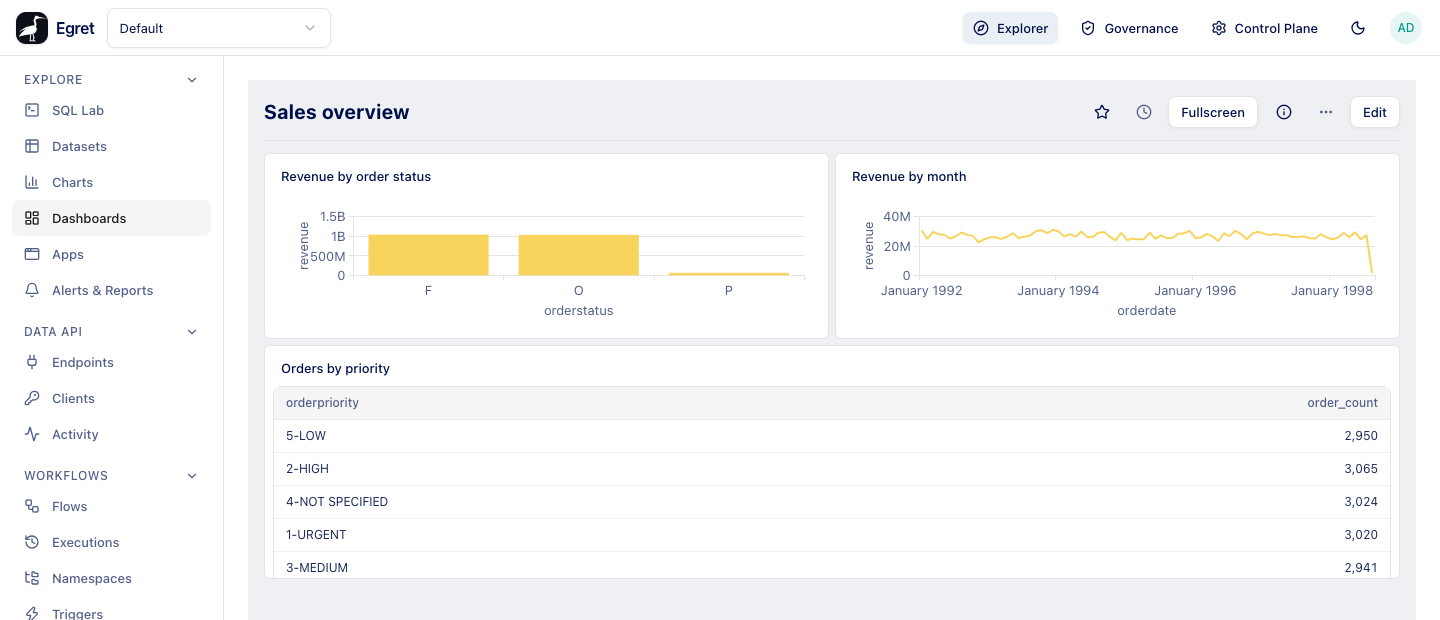
Task: Click the Revenue by month title
Action: 909,177
